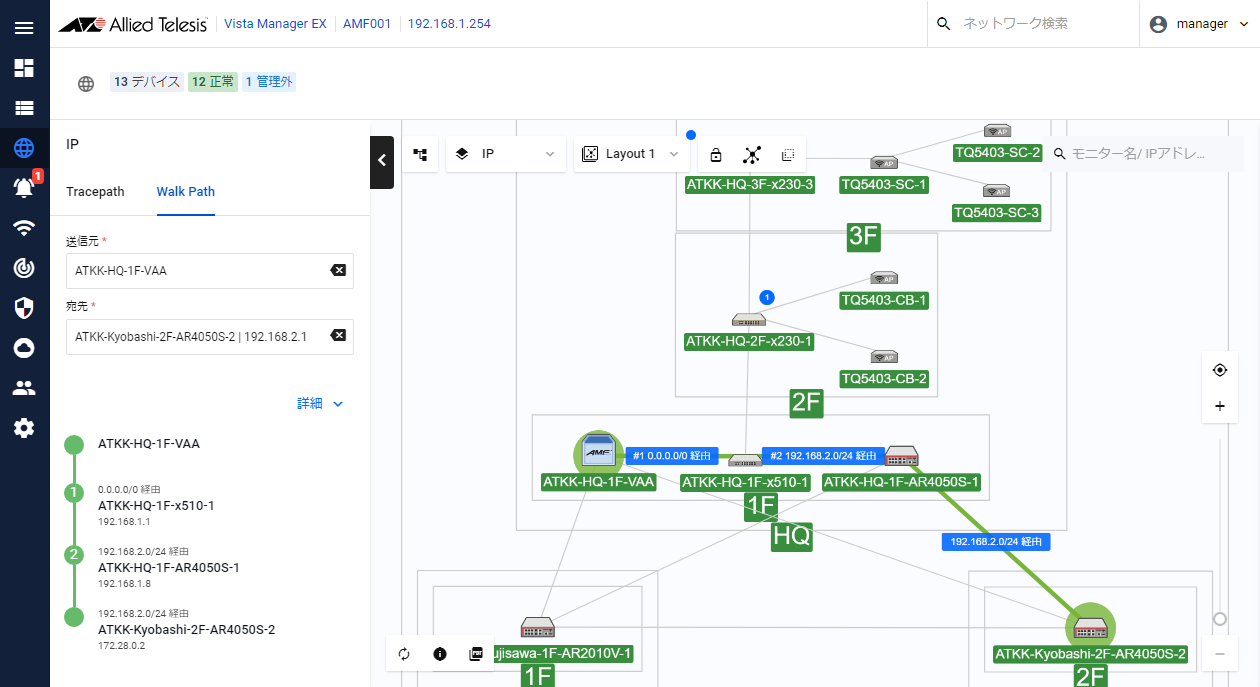
Task: Toggle the hamburger navigation menu
Action: [24, 27]
